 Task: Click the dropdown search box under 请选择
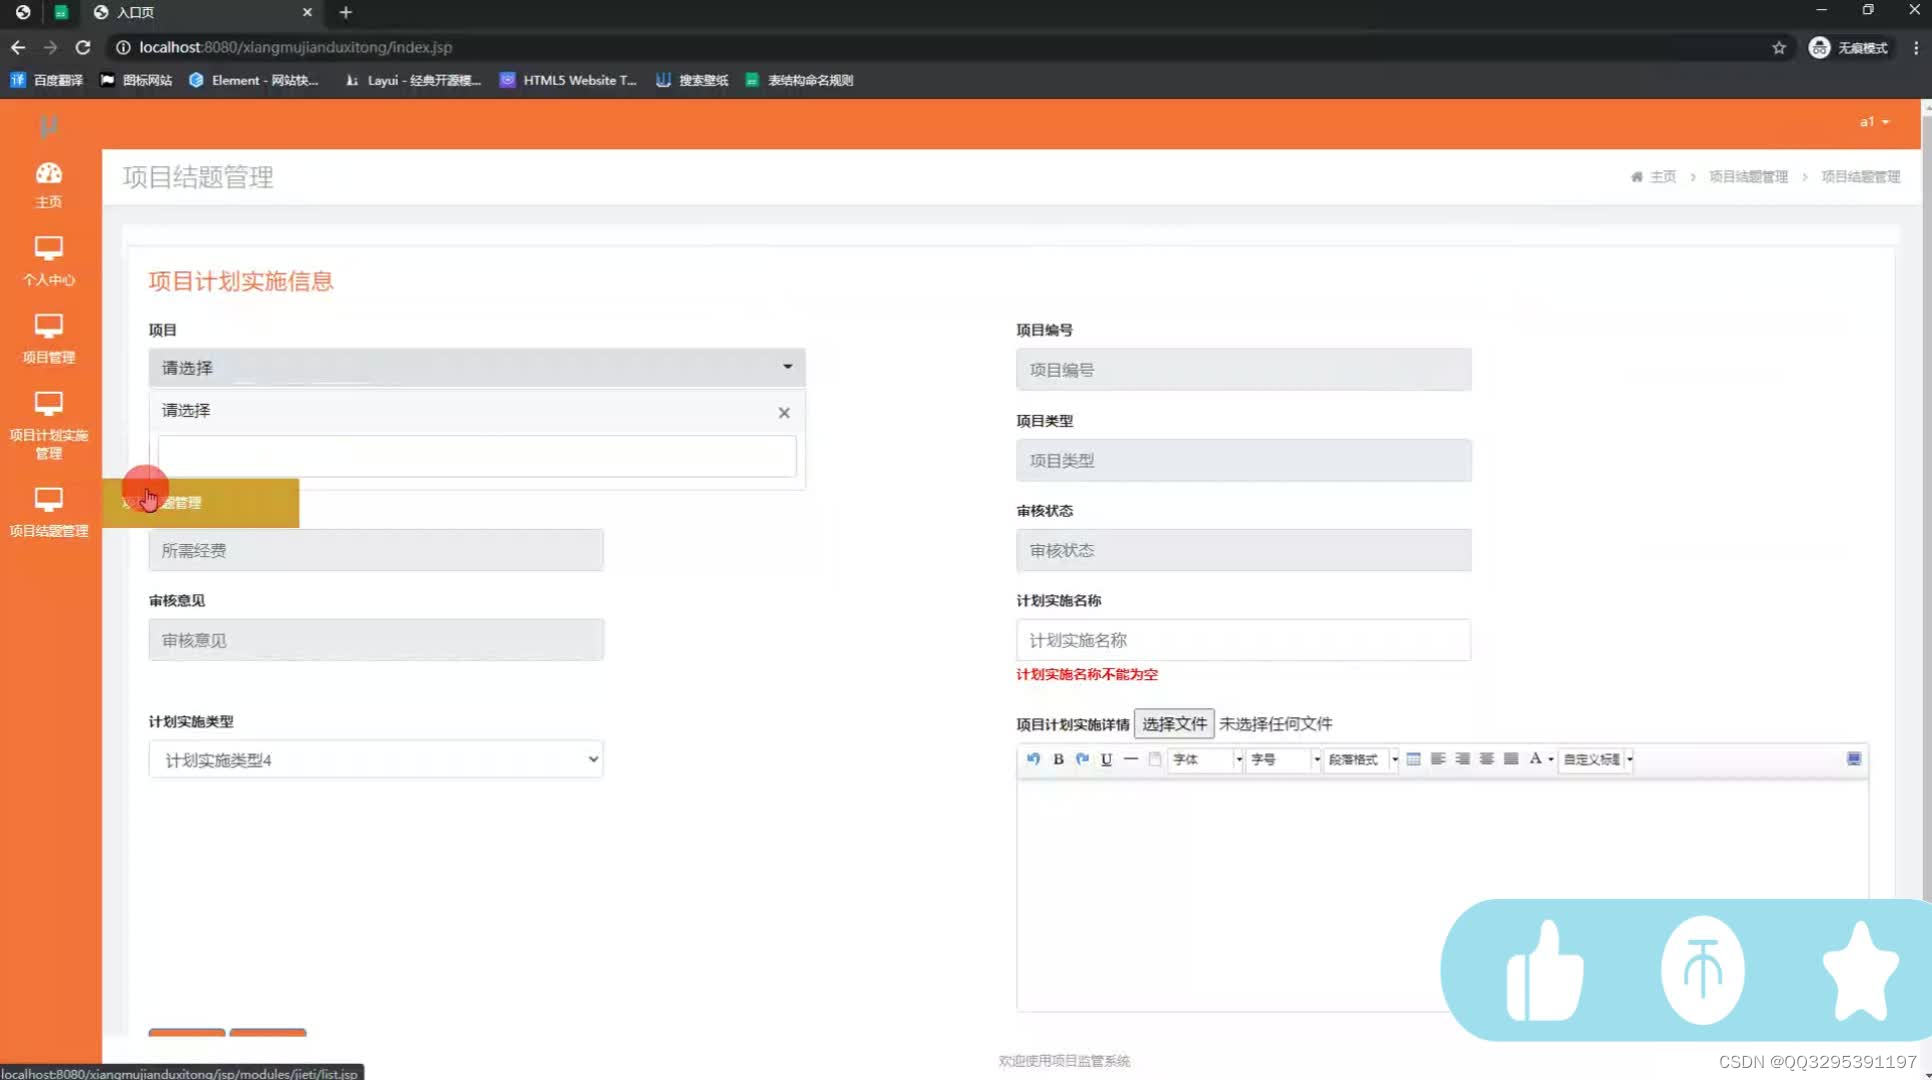pos(477,456)
